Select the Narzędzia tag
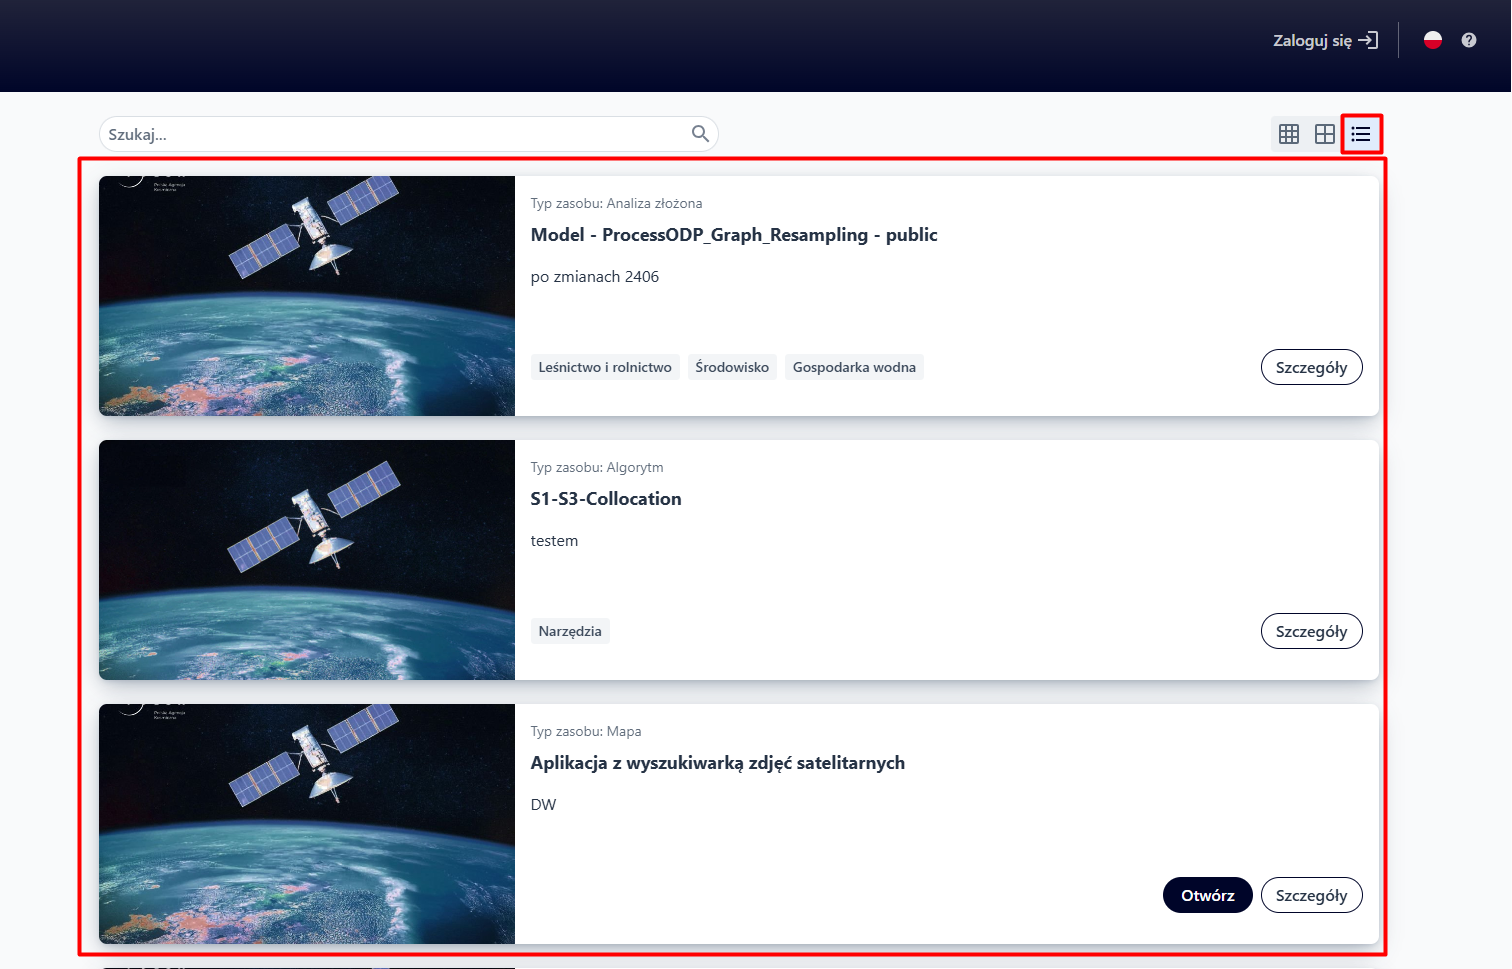 [x=570, y=631]
